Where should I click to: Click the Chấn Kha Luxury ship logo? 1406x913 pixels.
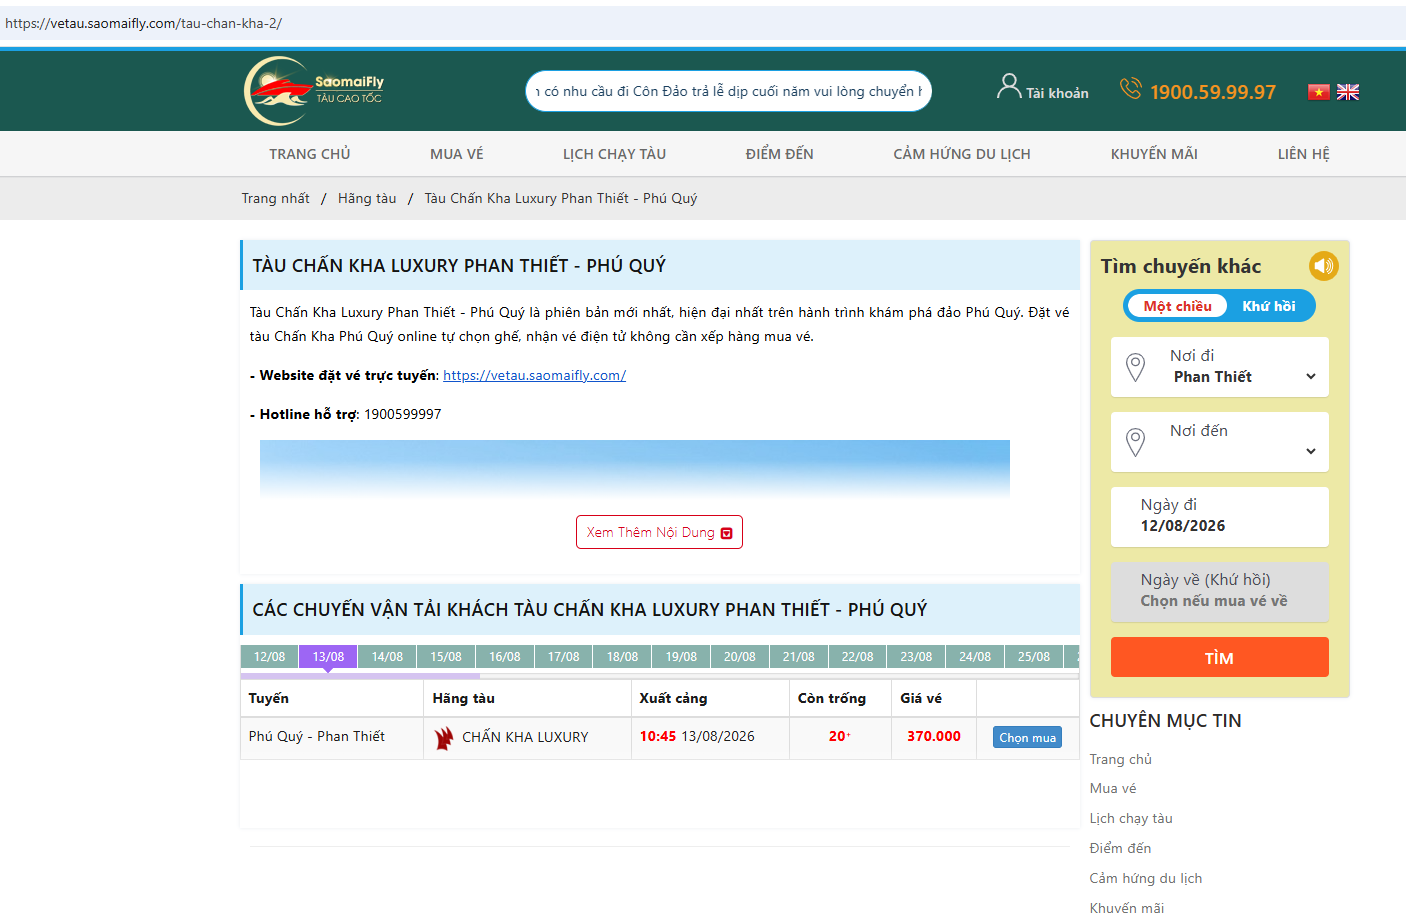click(444, 738)
